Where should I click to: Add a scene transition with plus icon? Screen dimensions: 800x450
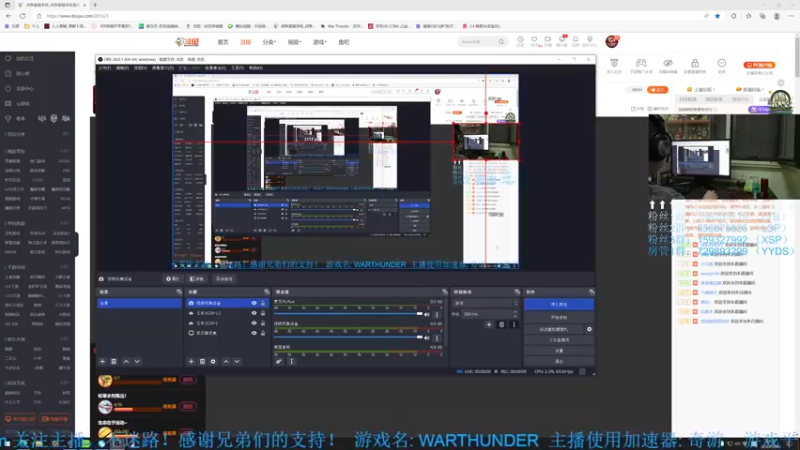click(489, 324)
